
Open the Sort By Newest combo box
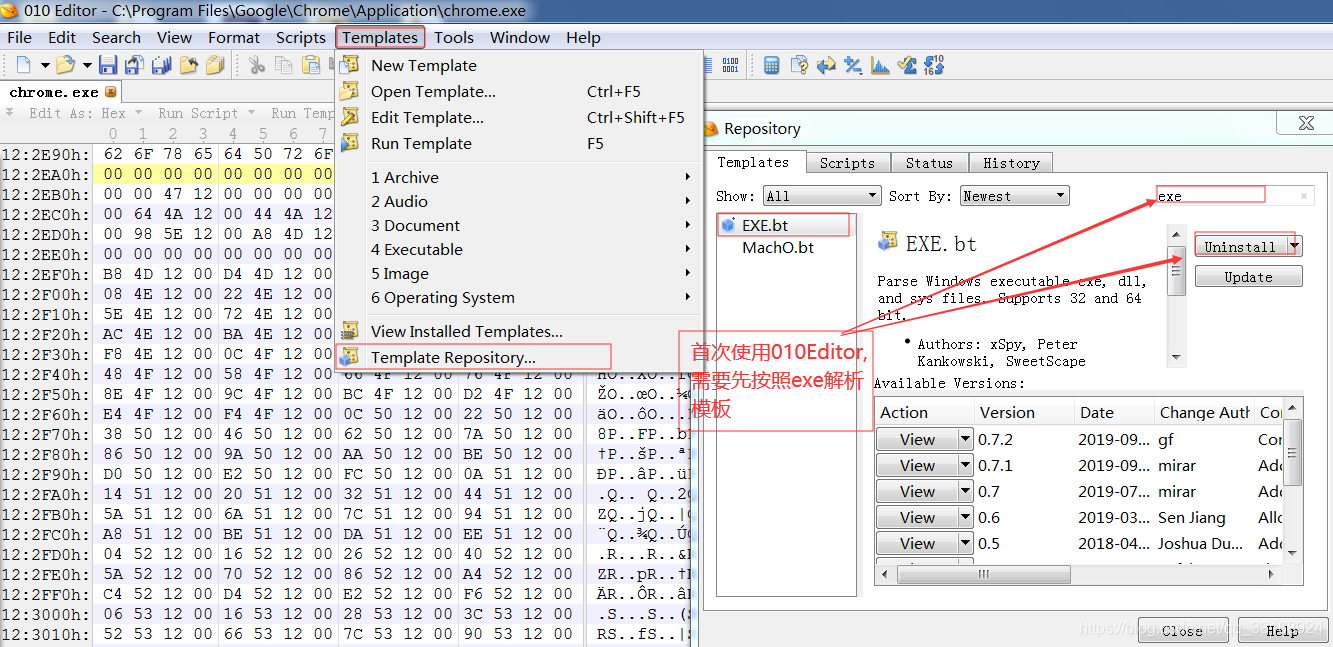(x=1014, y=196)
